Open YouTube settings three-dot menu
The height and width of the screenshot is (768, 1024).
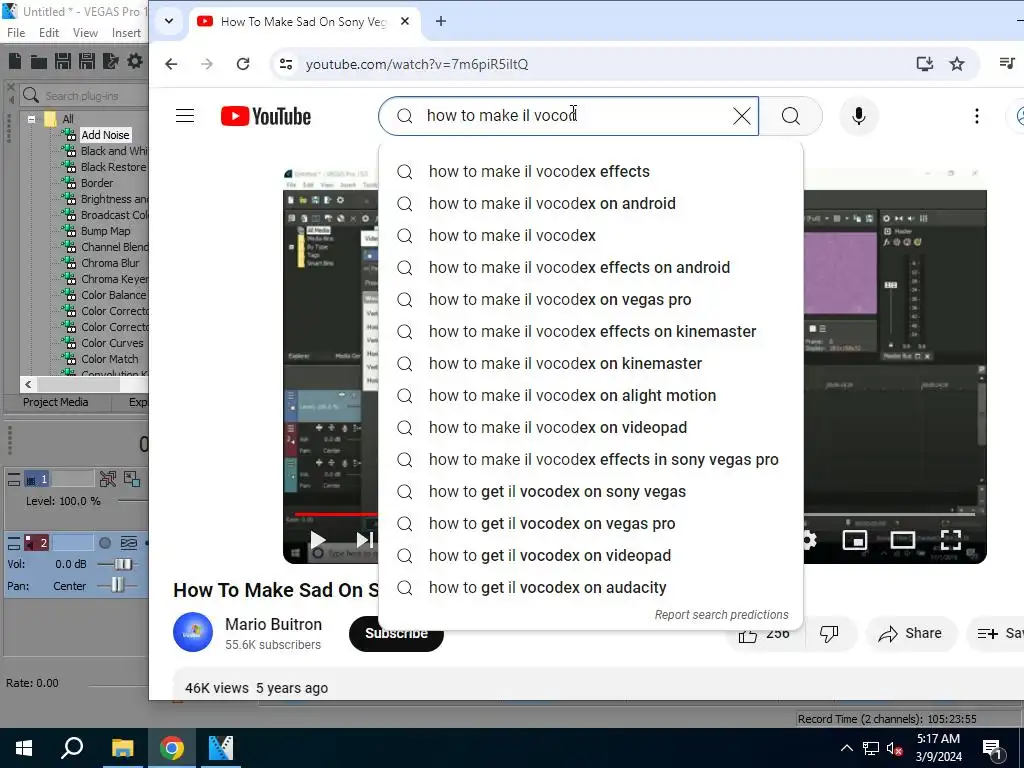[x=976, y=116]
